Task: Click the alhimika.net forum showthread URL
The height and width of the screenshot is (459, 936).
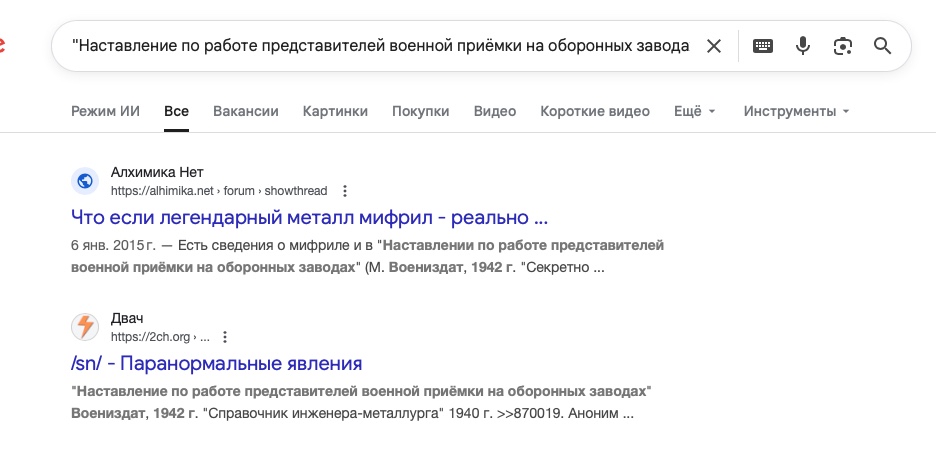Action: [x=219, y=191]
